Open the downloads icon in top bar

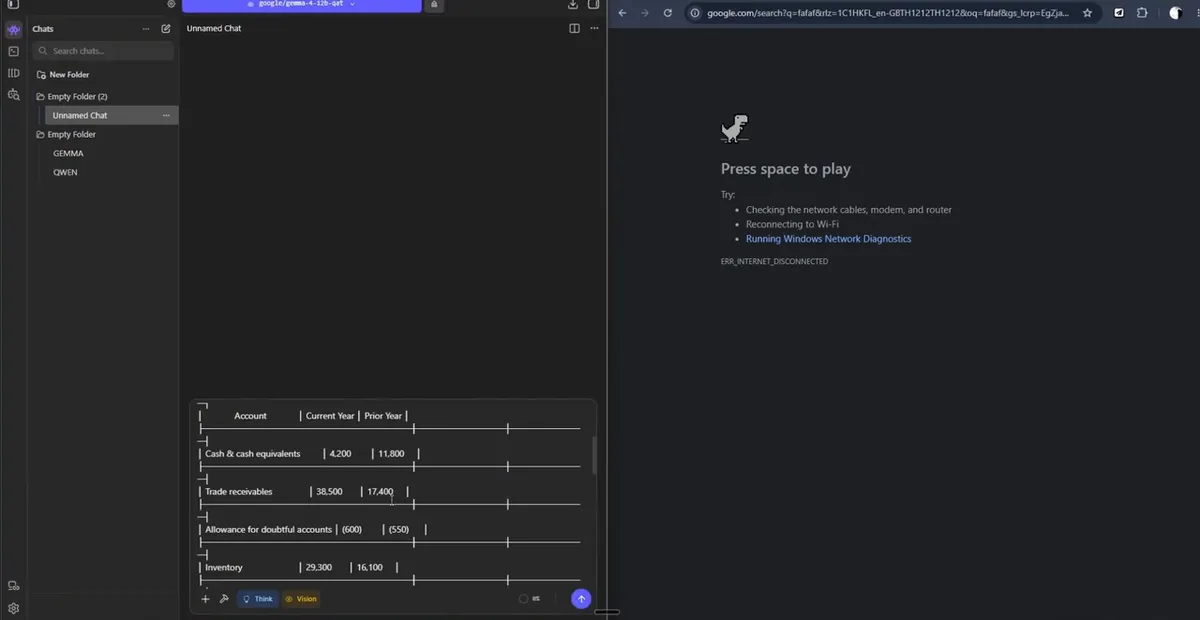[573, 5]
